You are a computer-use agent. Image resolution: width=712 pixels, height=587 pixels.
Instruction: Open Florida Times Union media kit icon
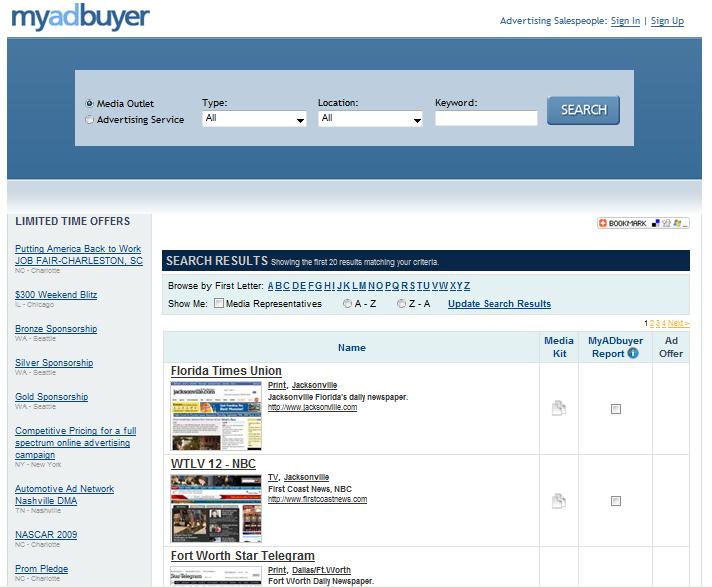tap(559, 408)
